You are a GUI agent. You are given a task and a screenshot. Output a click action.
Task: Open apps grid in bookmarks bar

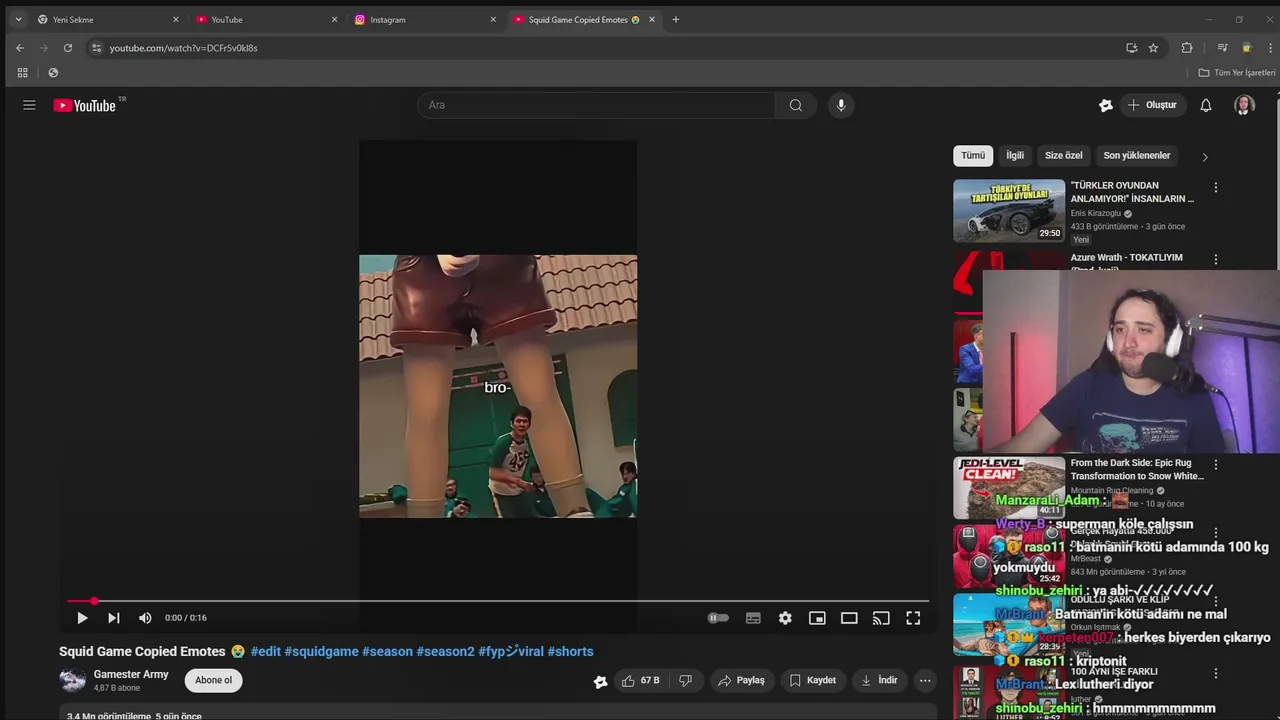tap(22, 73)
